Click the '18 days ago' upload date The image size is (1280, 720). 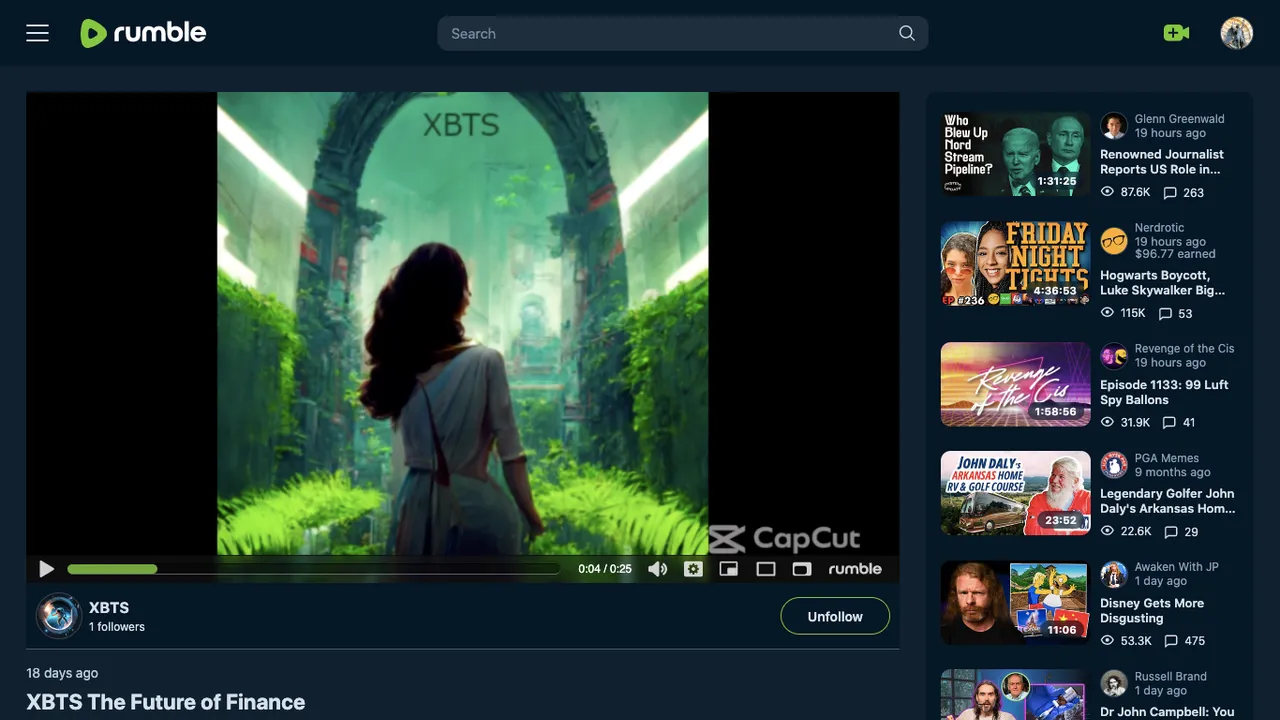tap(62, 673)
